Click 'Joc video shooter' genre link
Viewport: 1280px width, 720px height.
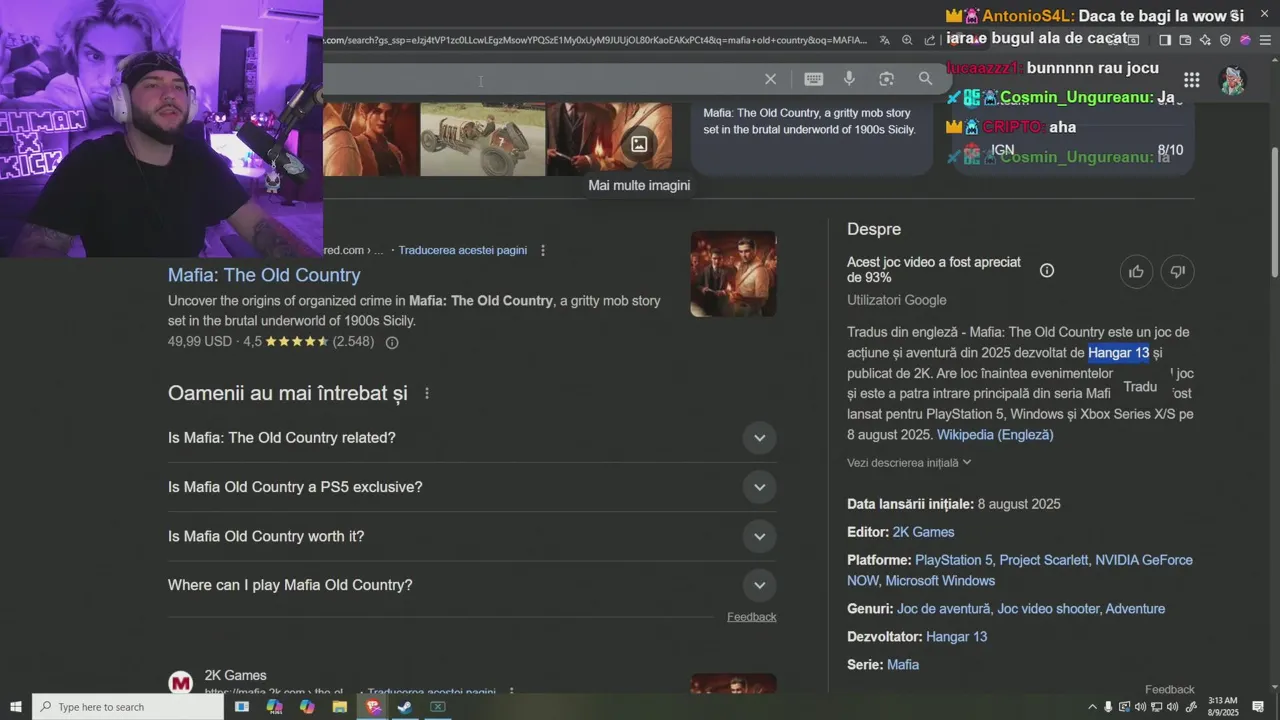[x=1048, y=608]
